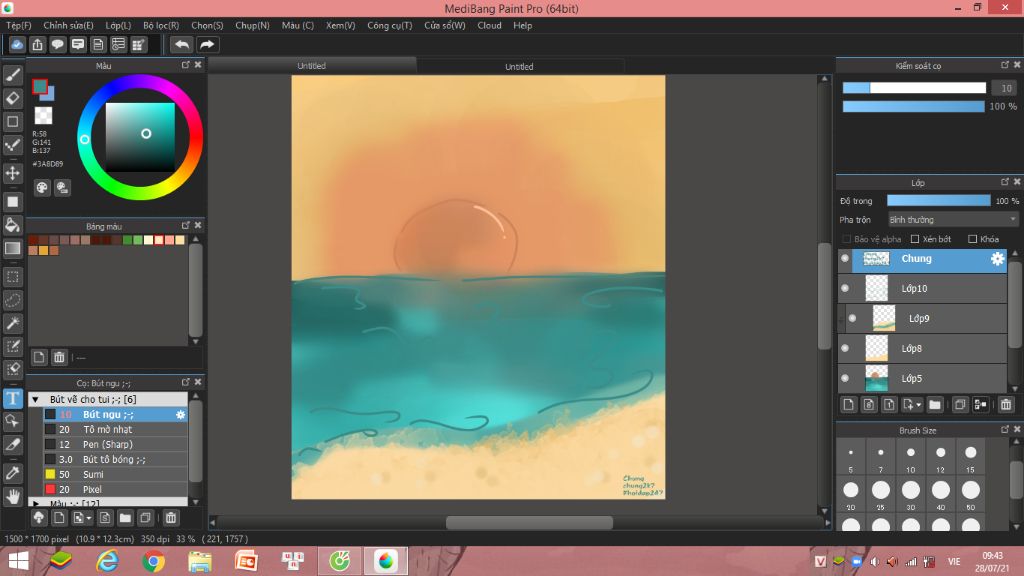Image resolution: width=1024 pixels, height=576 pixels.
Task: Select the transparent color swatch
Action: tap(43, 116)
